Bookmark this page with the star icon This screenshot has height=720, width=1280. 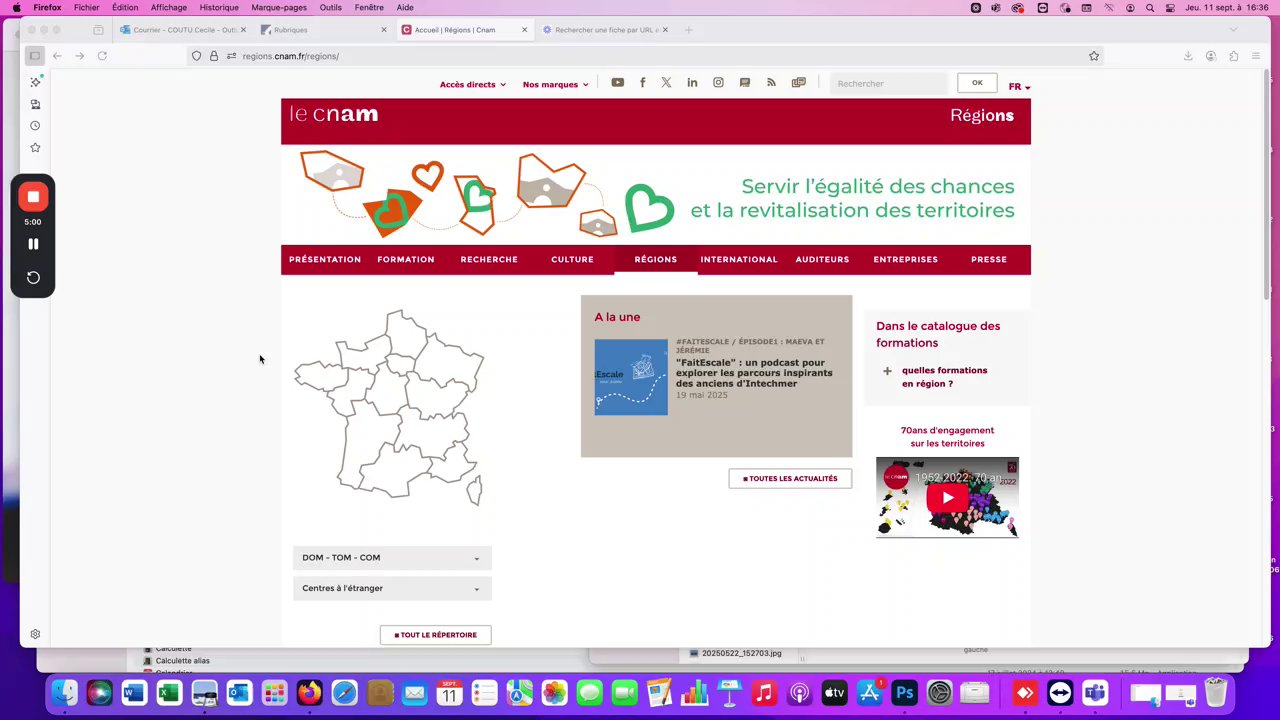click(x=1094, y=56)
